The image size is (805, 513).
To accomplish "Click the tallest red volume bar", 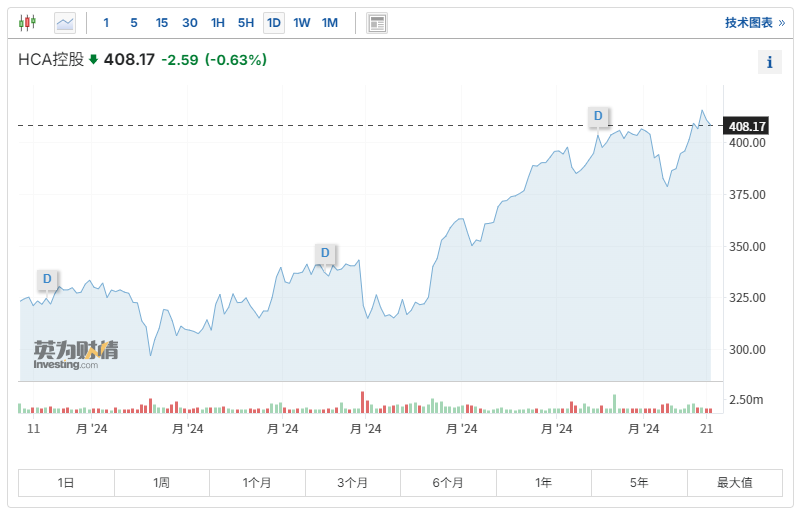I will pos(362,403).
